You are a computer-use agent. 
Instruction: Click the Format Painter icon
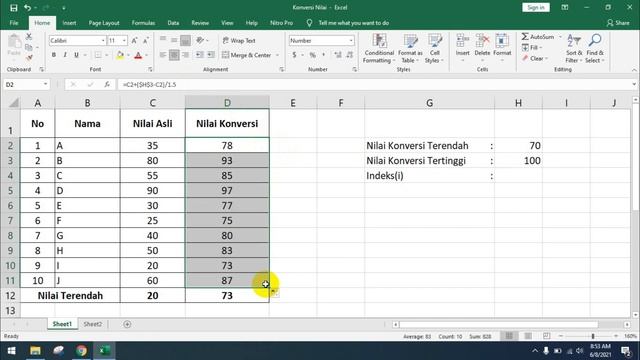click(29, 58)
